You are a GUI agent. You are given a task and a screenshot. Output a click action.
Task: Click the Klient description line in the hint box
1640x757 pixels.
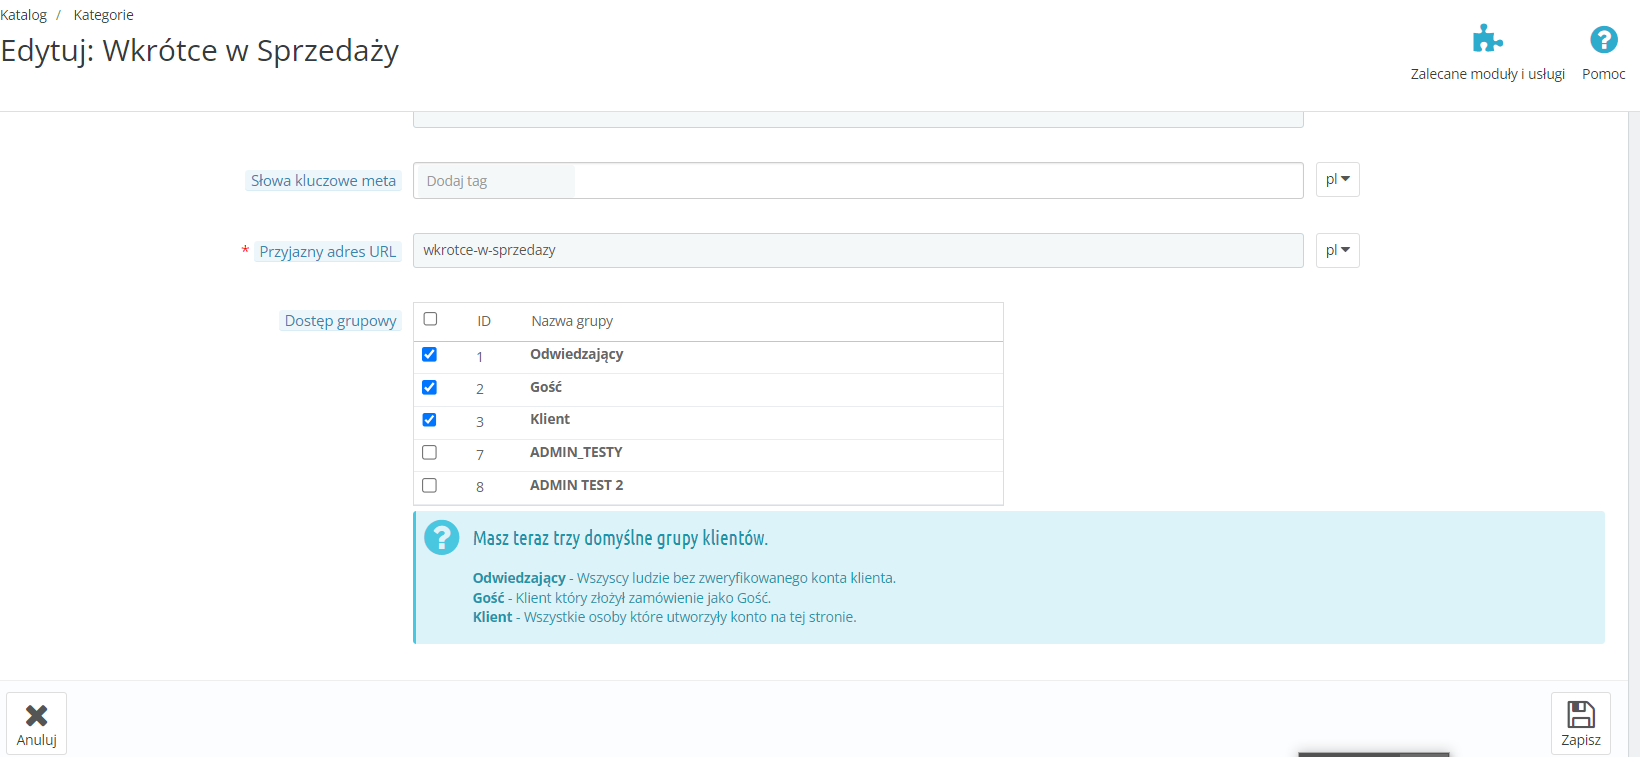pos(664,617)
